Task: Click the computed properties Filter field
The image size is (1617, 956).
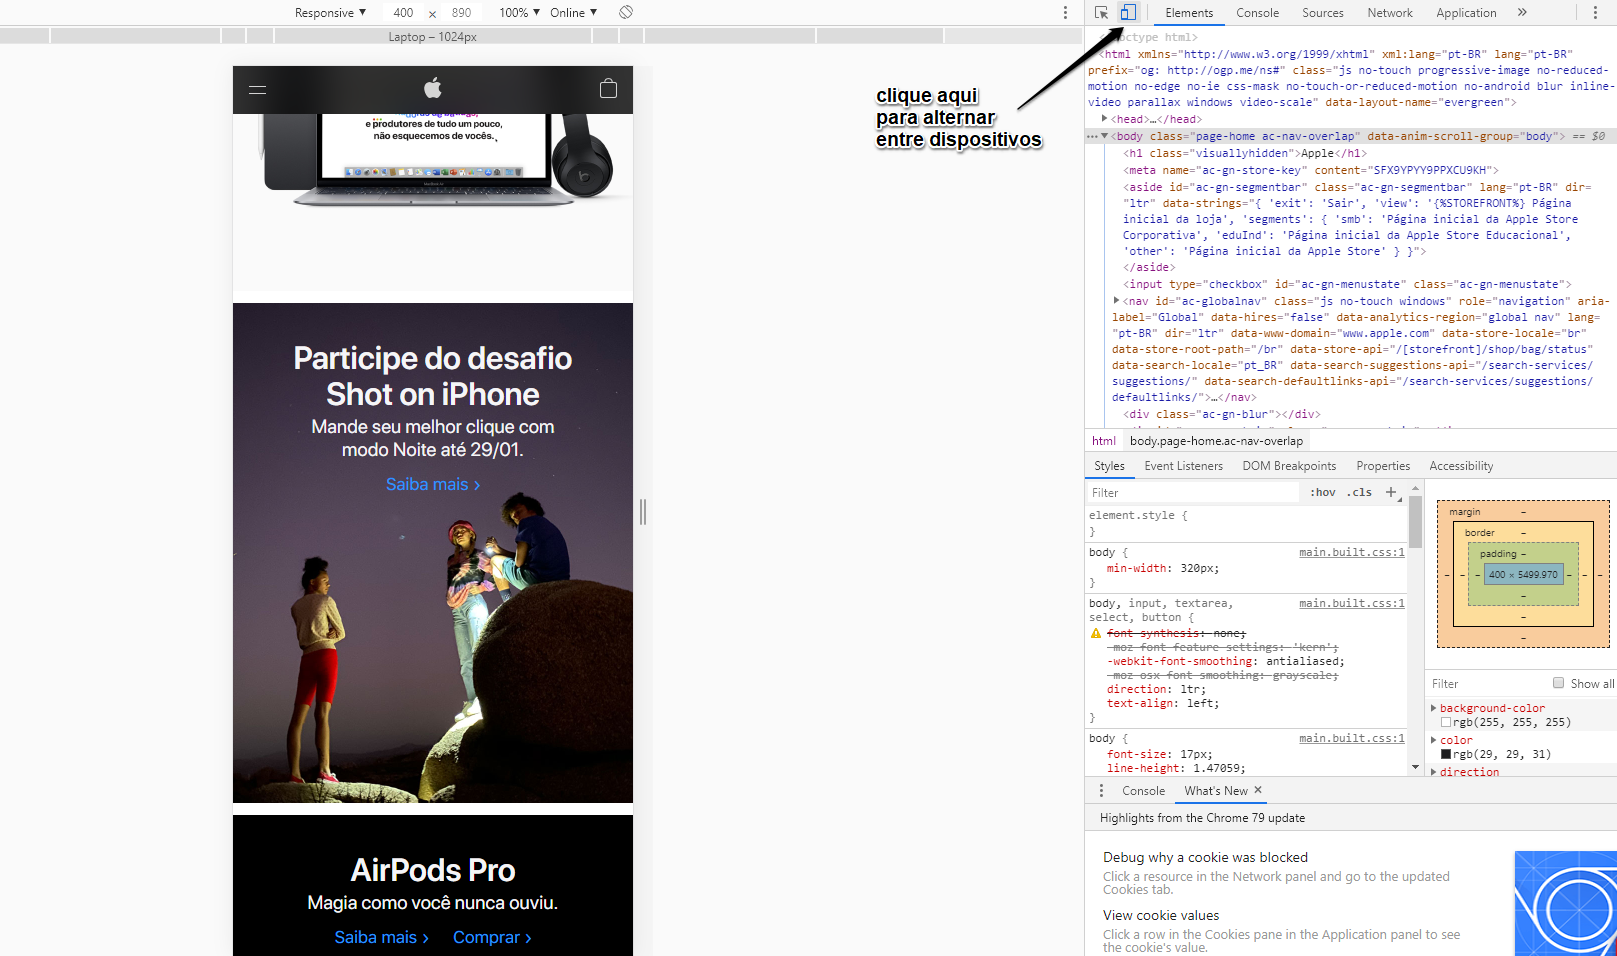Action: 1487,683
